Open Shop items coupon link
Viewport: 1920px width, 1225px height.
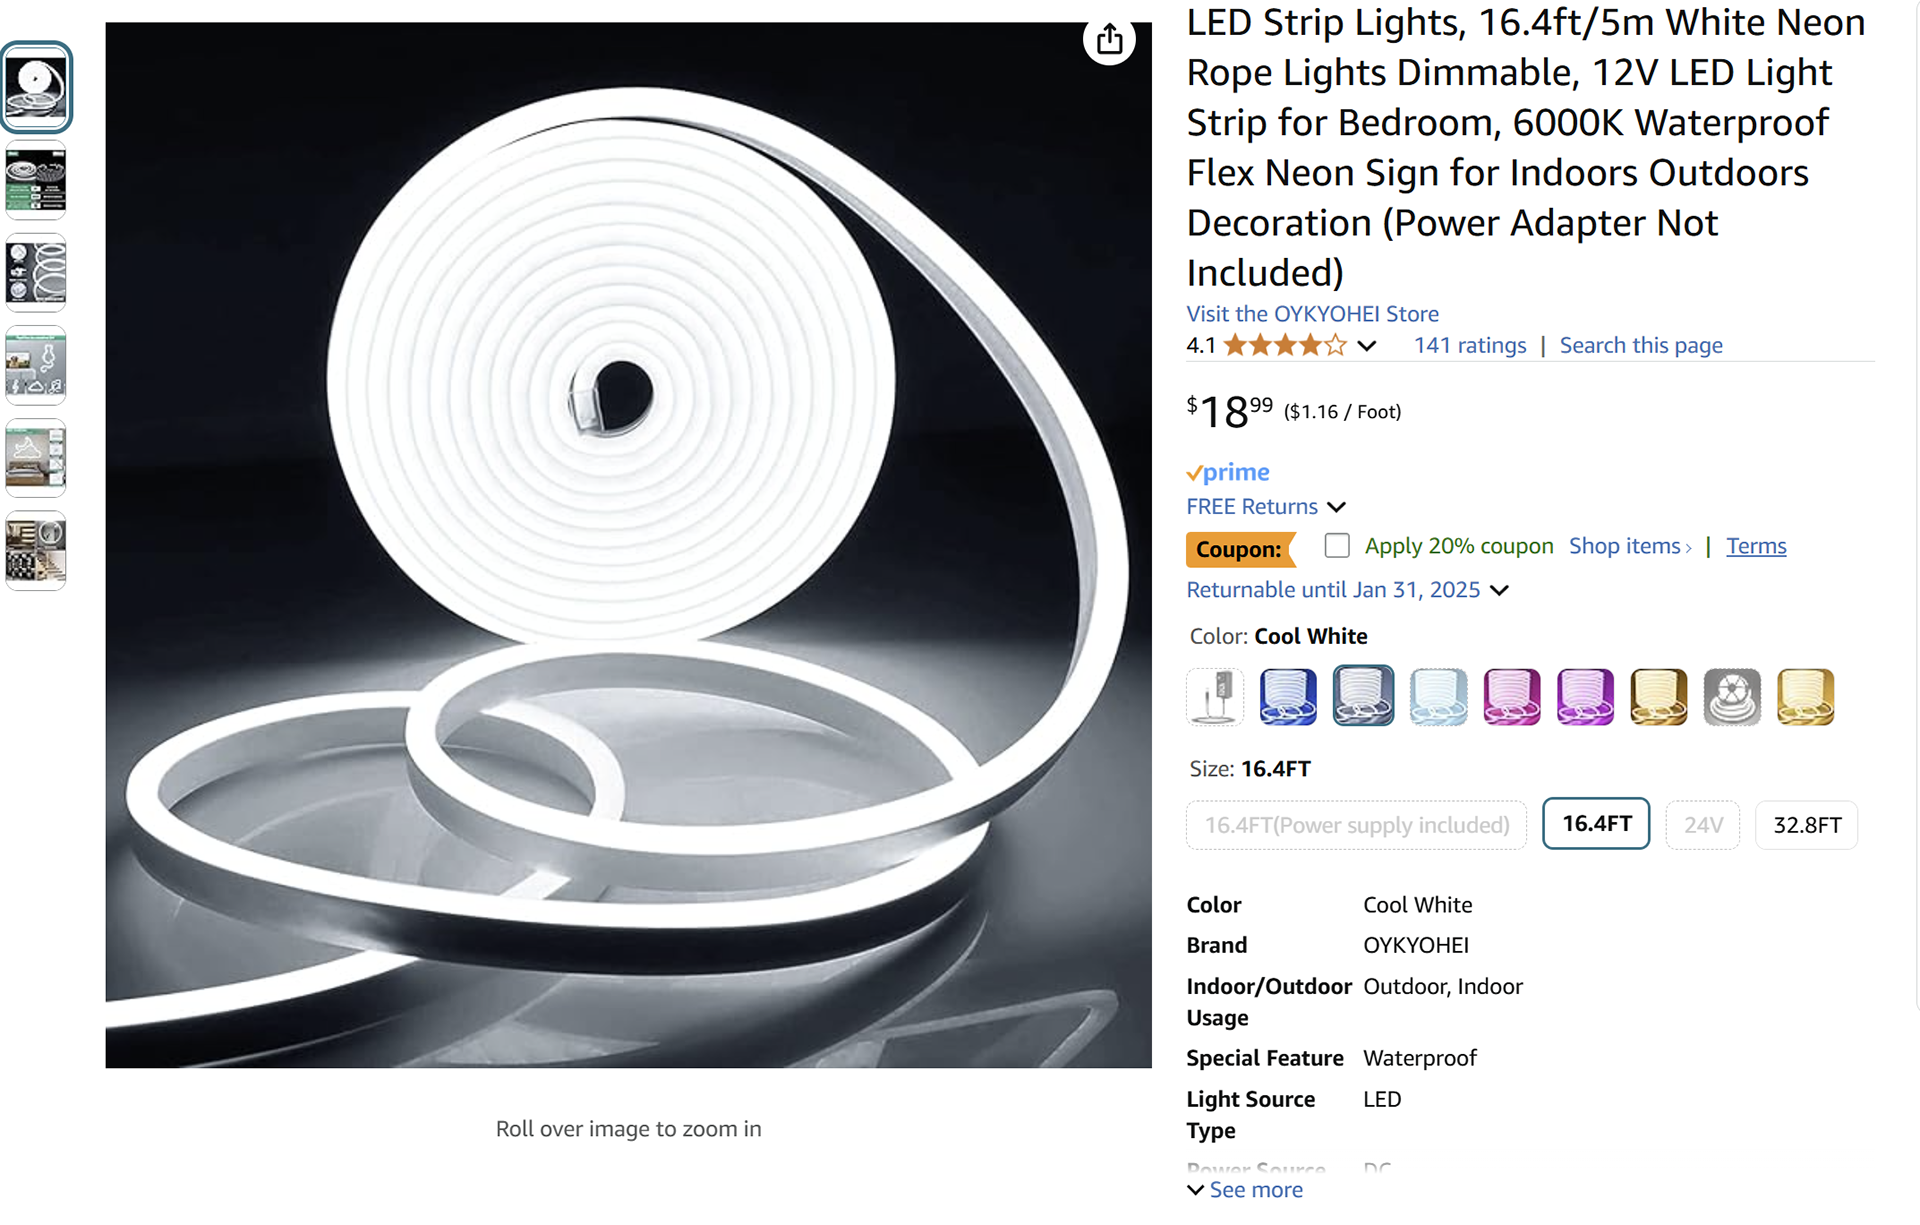[x=1630, y=546]
